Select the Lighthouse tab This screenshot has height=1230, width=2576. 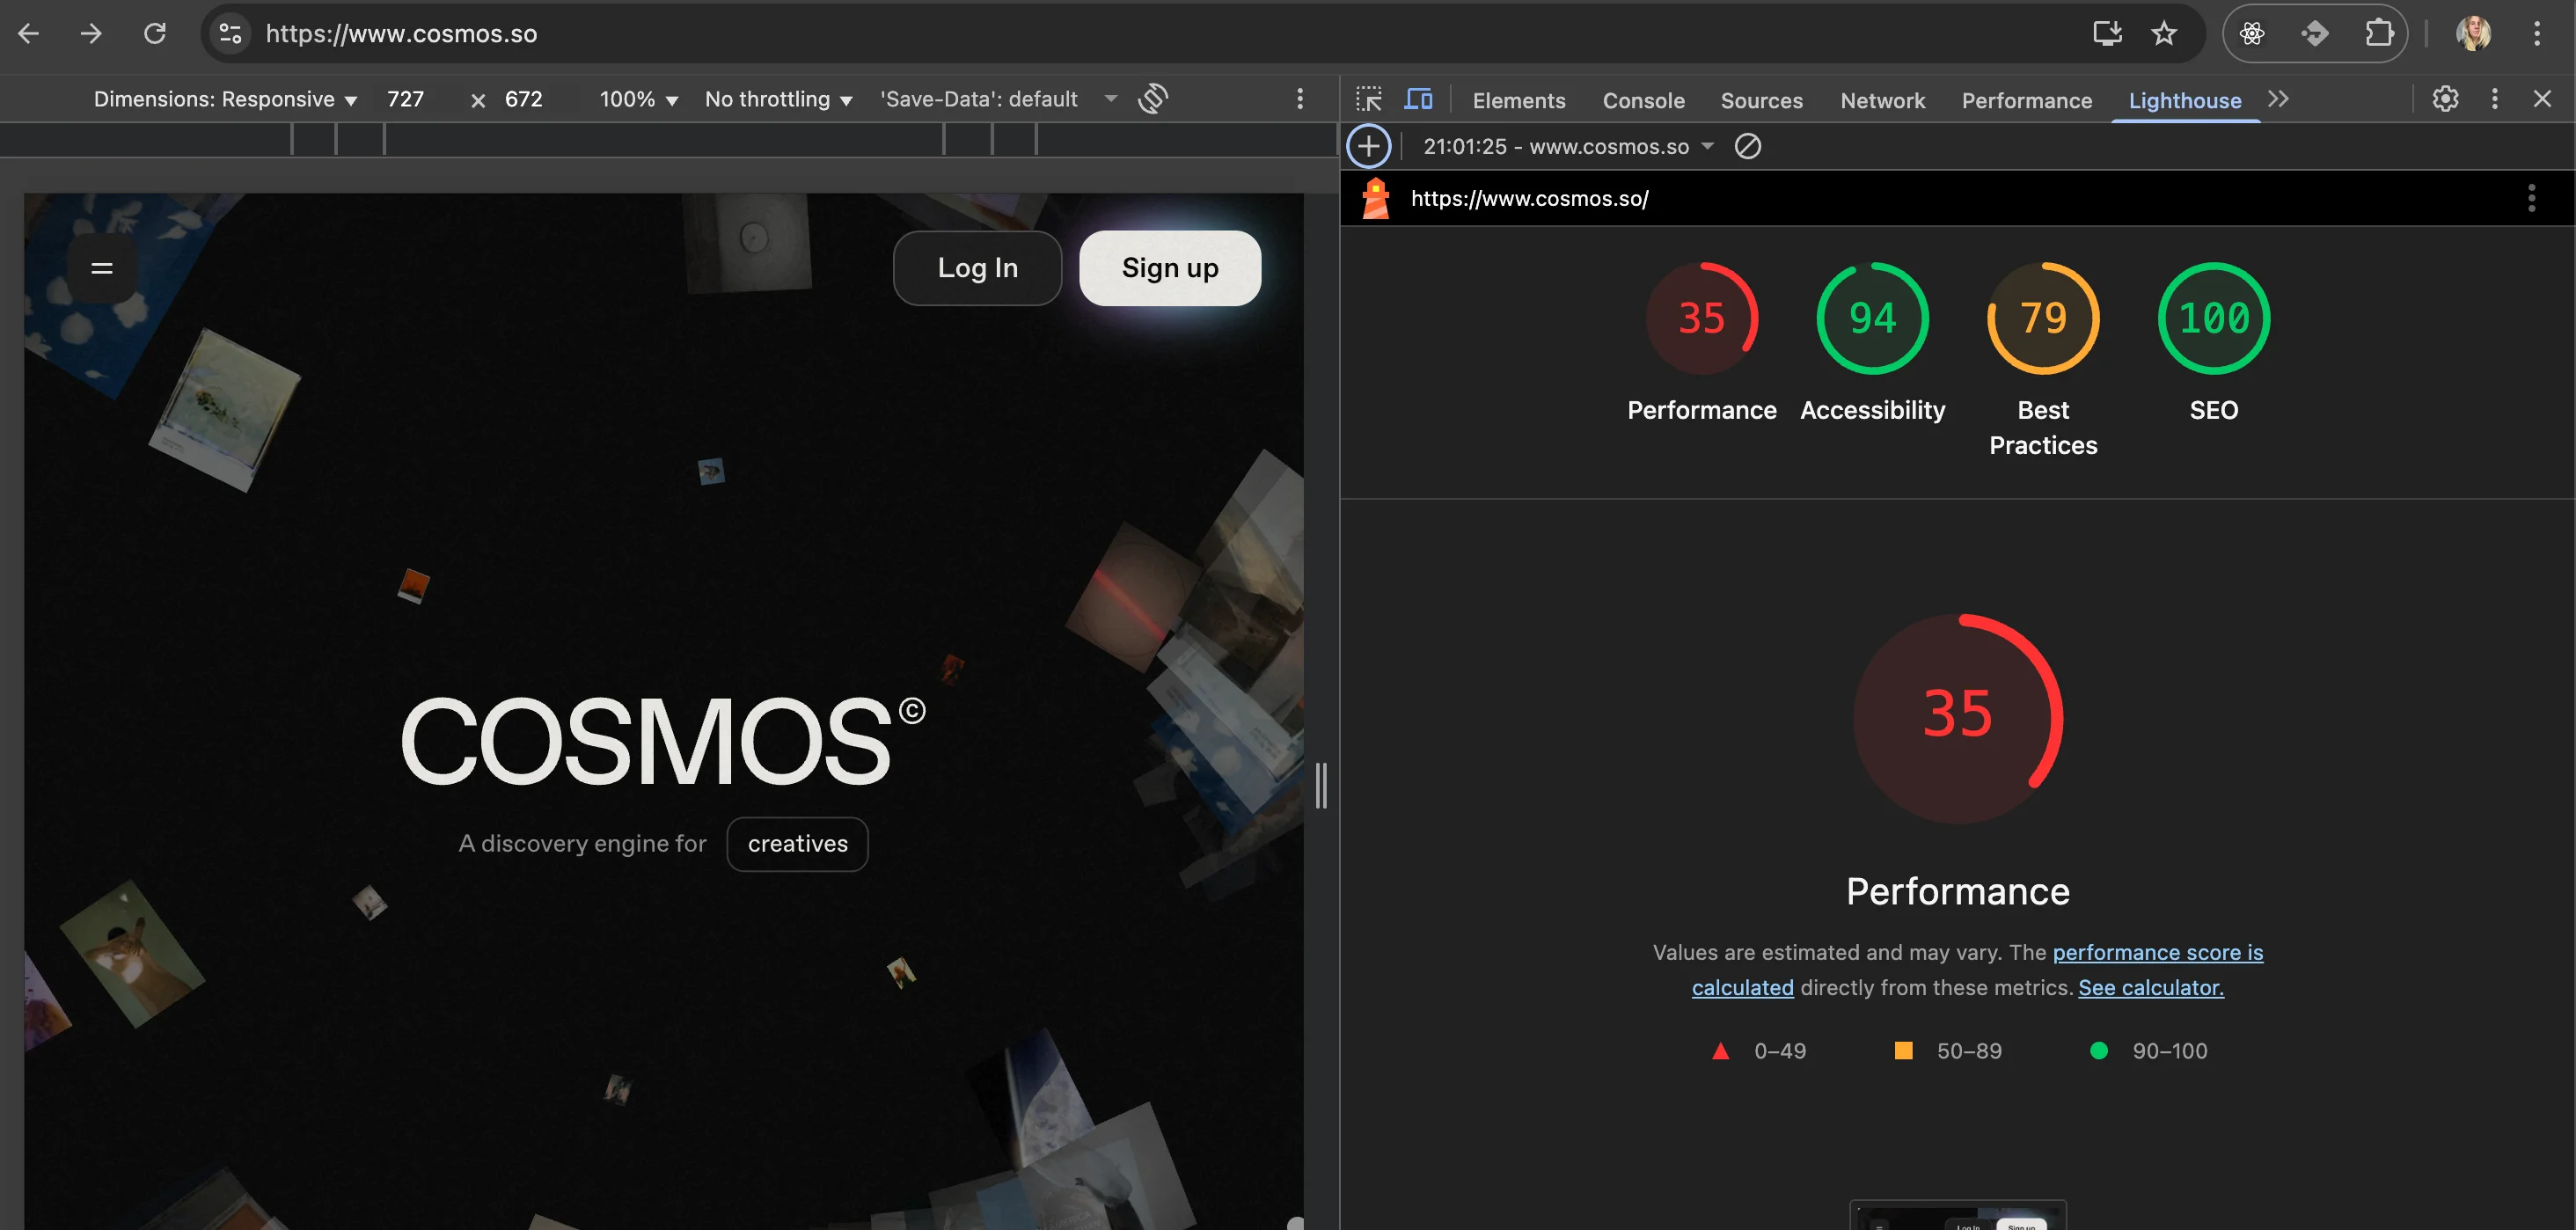2185,101
